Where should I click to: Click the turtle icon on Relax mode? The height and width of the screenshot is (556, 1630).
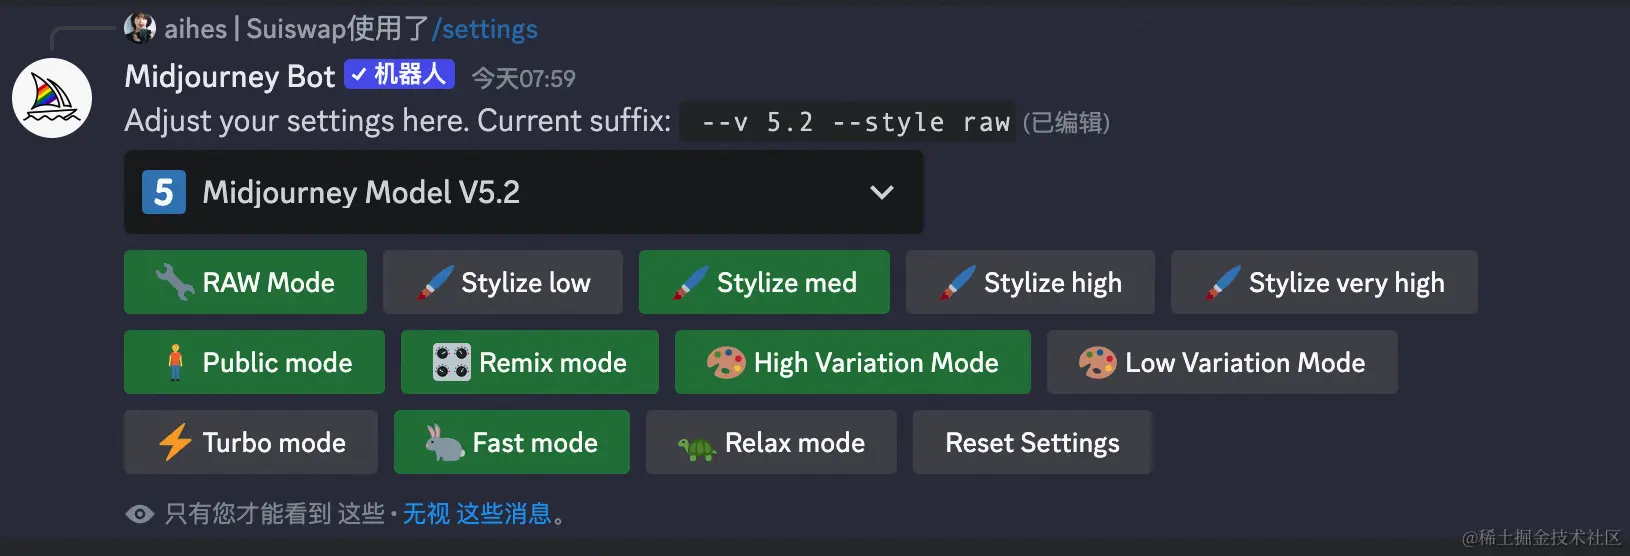tap(697, 448)
